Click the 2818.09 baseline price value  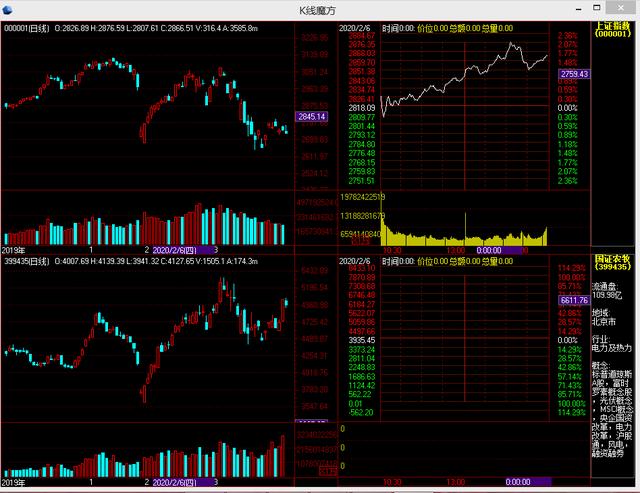click(362, 108)
